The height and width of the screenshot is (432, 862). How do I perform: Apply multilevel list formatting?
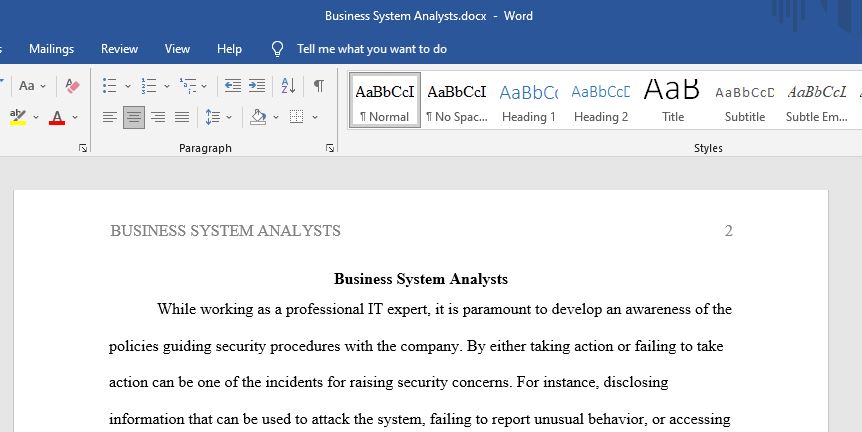pyautogui.click(x=188, y=86)
